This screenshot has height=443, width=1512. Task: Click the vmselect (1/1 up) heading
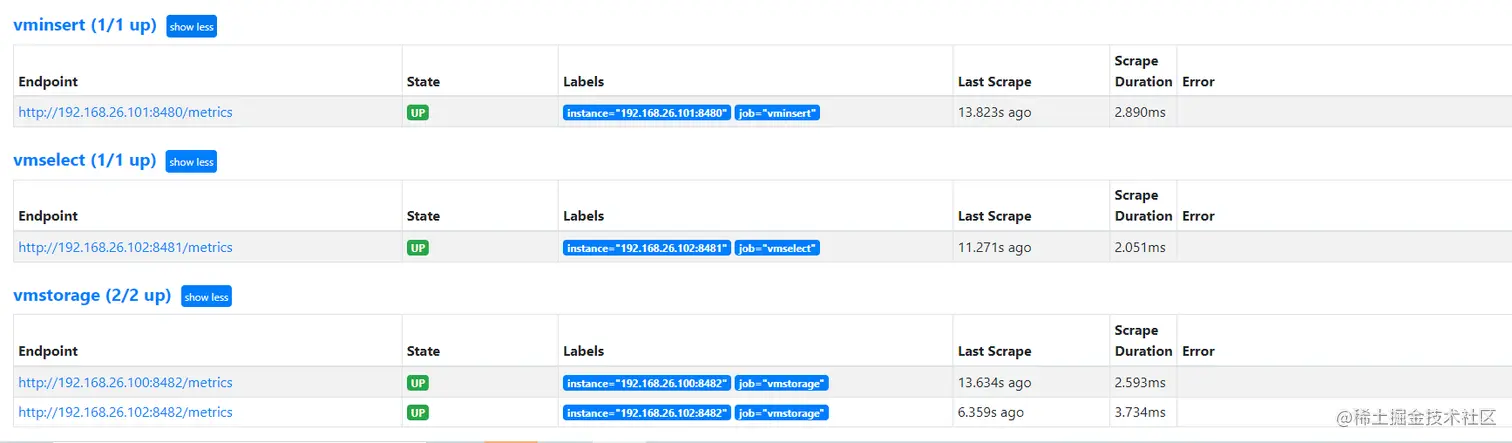tap(84, 160)
